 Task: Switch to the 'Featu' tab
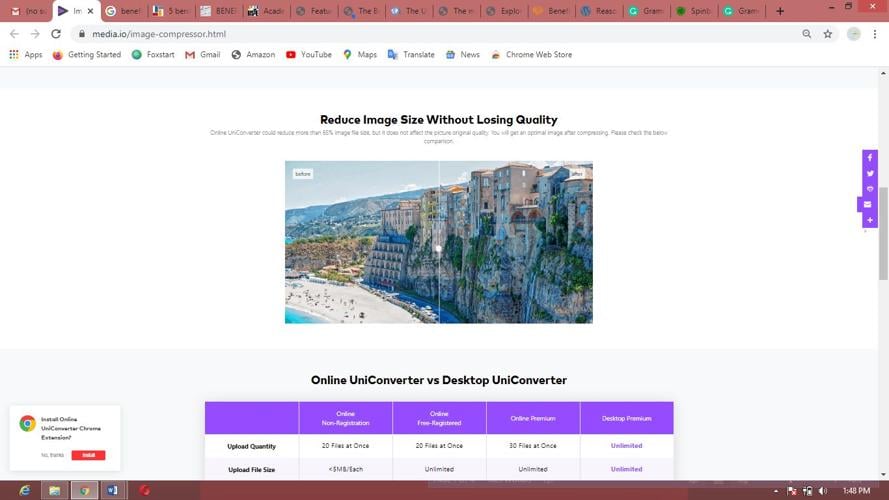[314, 11]
